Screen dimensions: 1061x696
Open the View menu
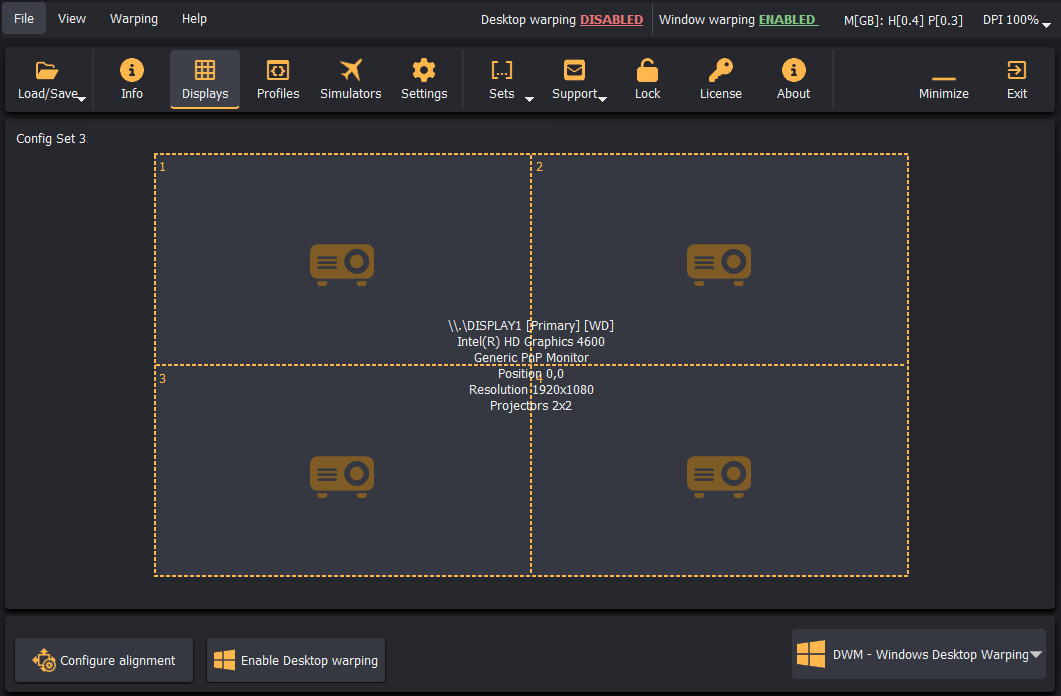[x=72, y=18]
